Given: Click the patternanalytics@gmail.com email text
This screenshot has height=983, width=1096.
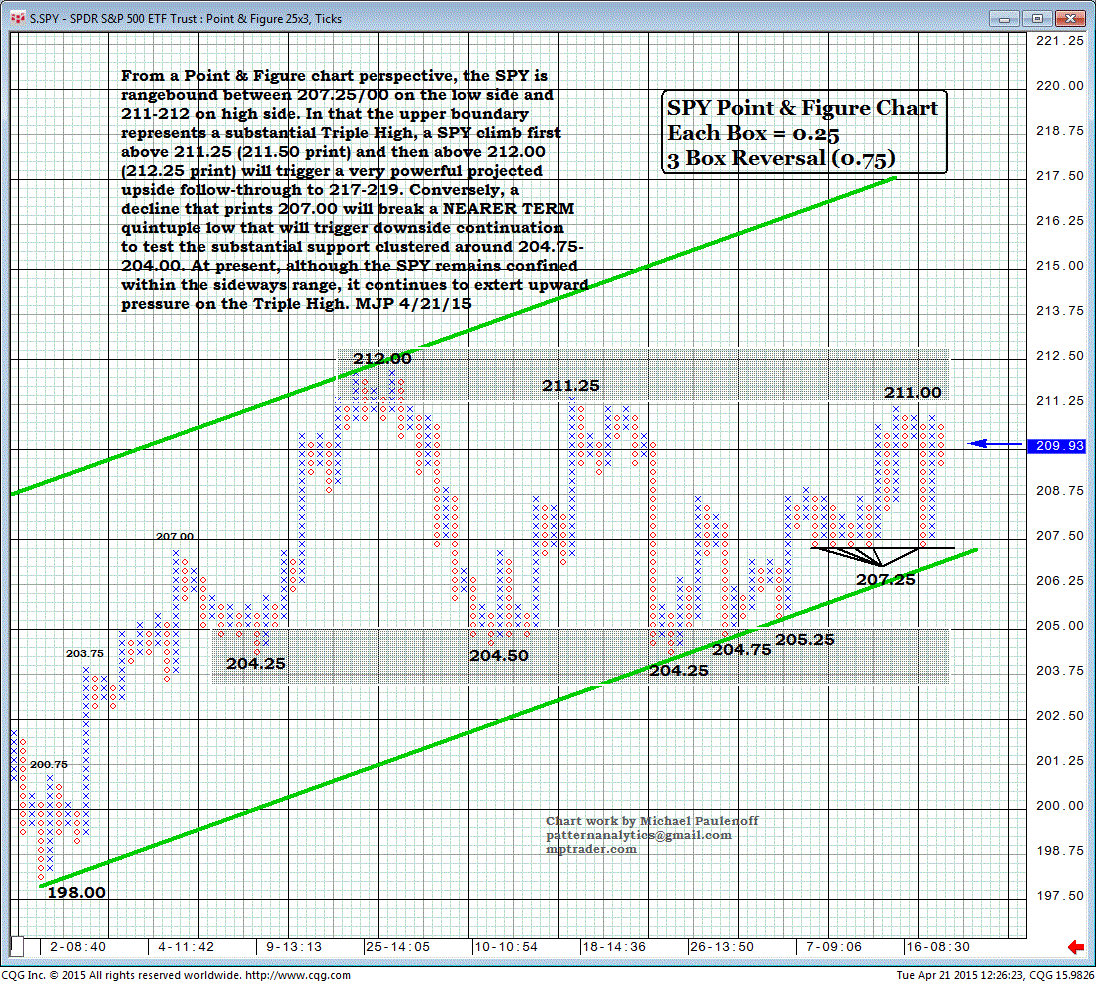Looking at the screenshot, I should 639,835.
